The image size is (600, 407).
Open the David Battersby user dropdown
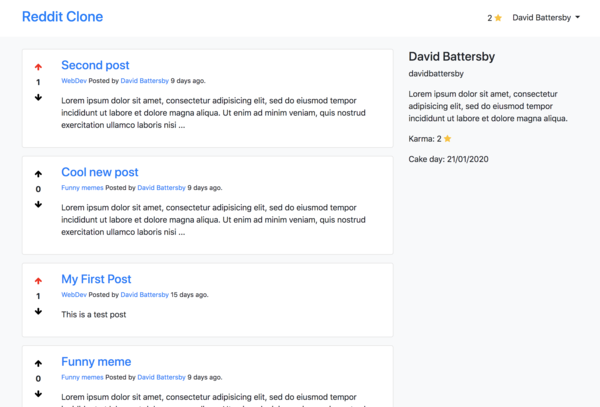546,18
